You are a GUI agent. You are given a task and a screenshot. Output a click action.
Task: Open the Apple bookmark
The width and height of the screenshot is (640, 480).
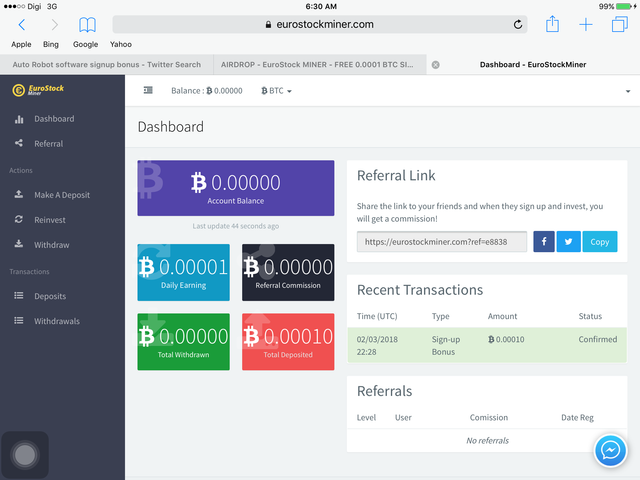21,44
